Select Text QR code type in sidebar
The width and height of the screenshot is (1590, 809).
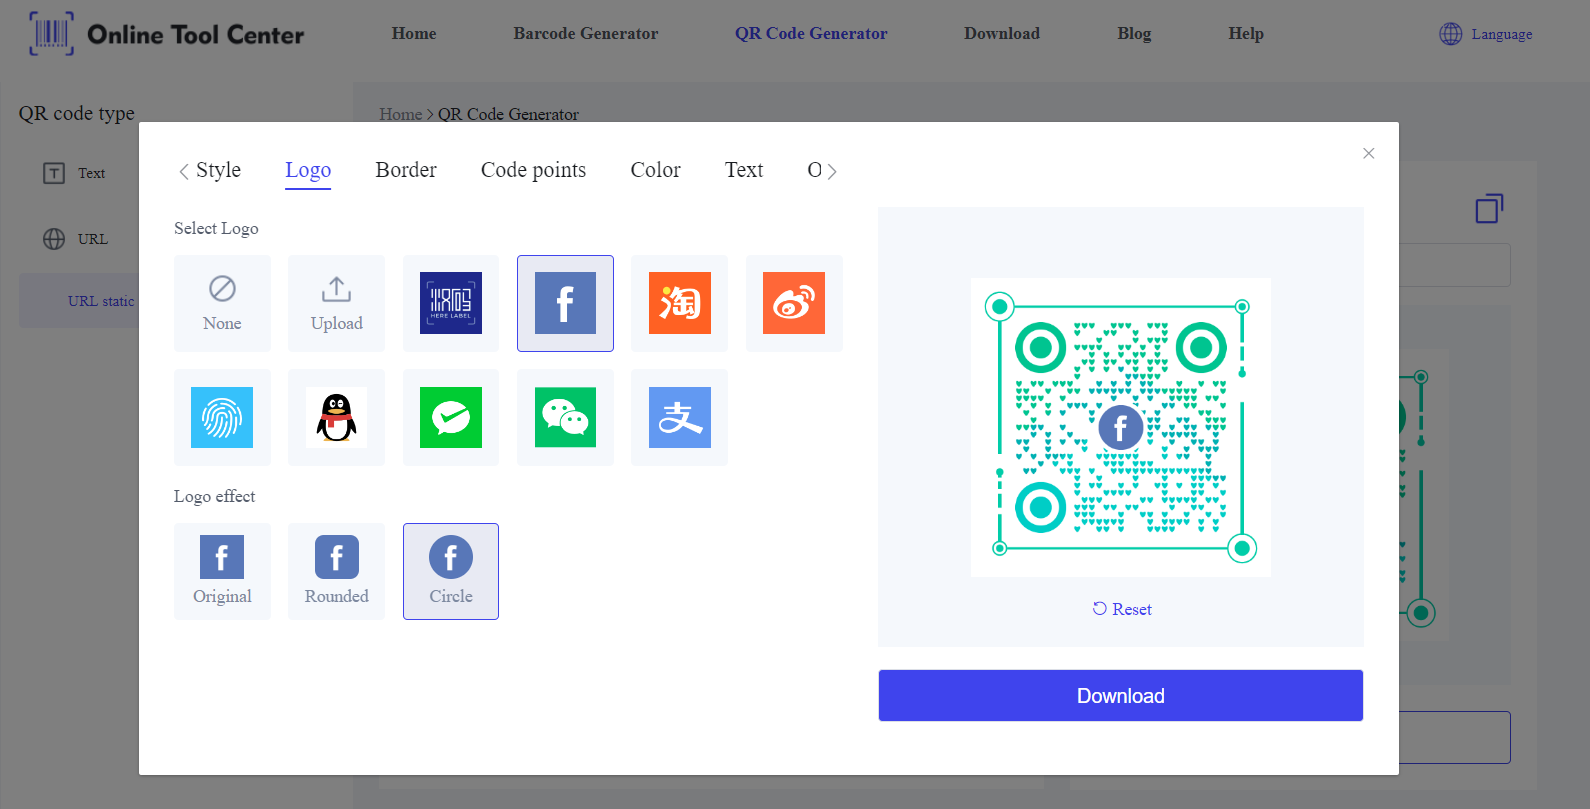pos(75,173)
